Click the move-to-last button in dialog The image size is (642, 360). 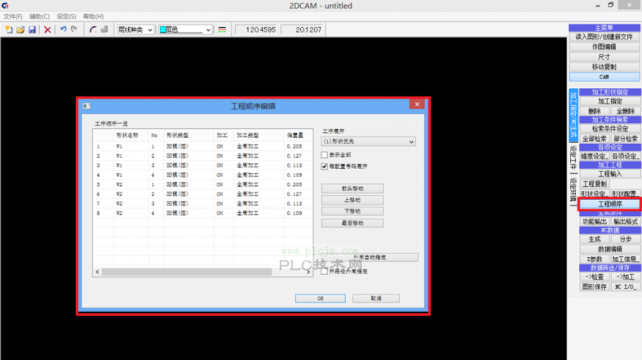coord(353,223)
